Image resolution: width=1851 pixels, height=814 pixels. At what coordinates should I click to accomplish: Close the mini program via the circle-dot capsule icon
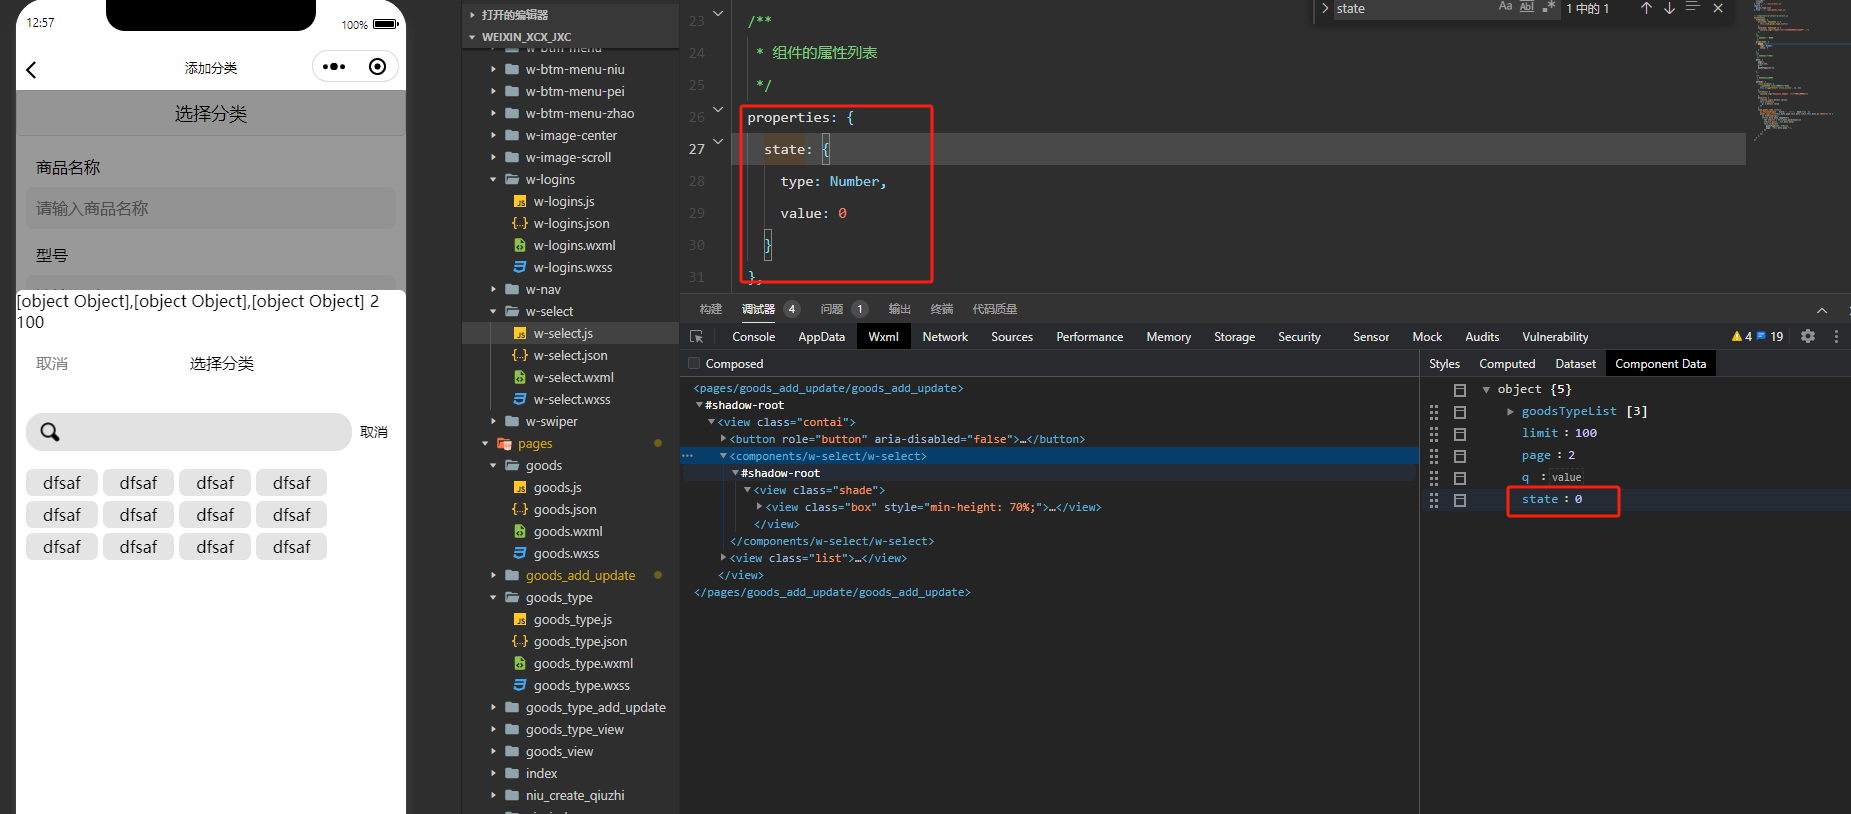coord(377,67)
